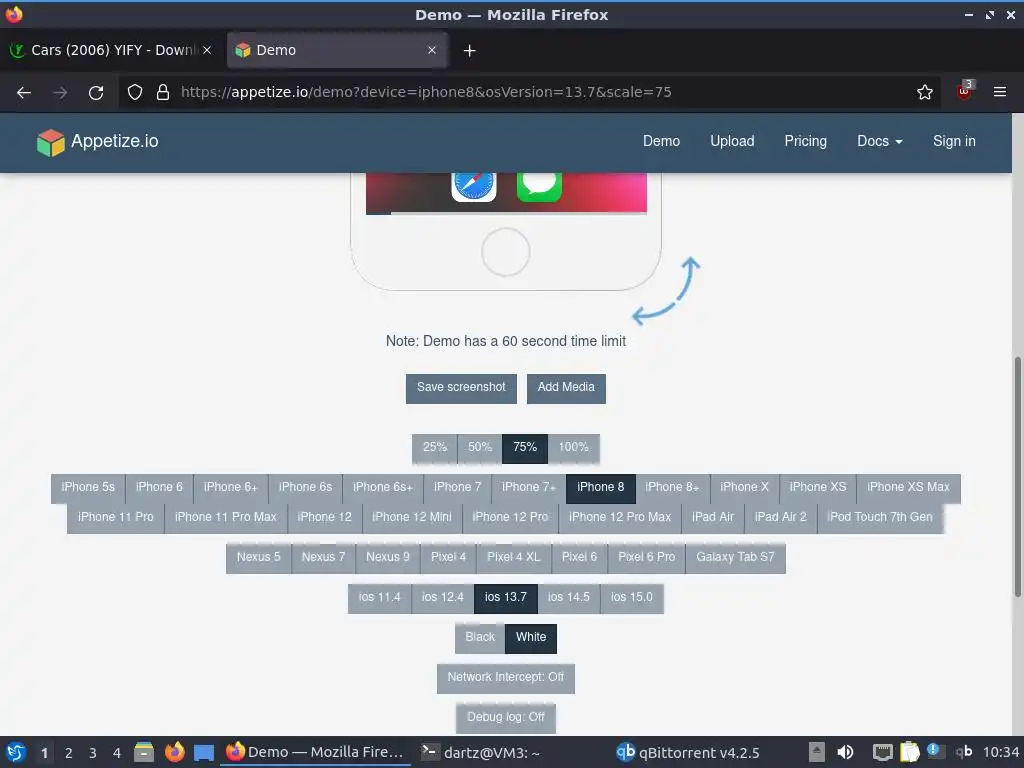Screen dimensions: 1024x768
Task: Click the volume speaker tray icon
Action: pyautogui.click(x=845, y=752)
